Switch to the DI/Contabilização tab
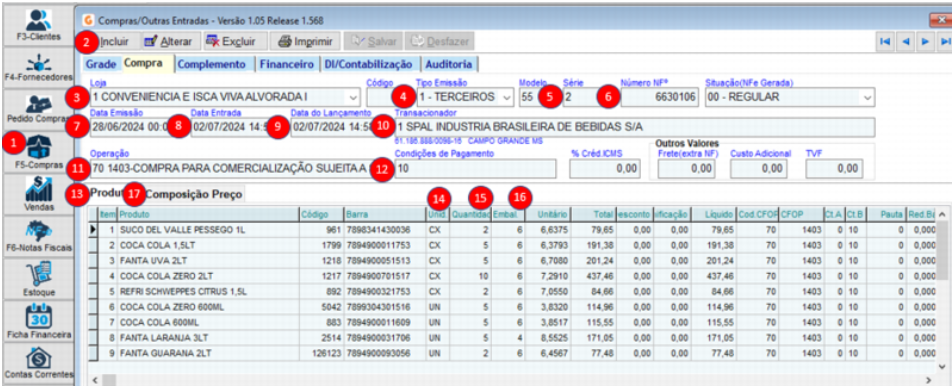This screenshot has width=952, height=391. (369, 64)
